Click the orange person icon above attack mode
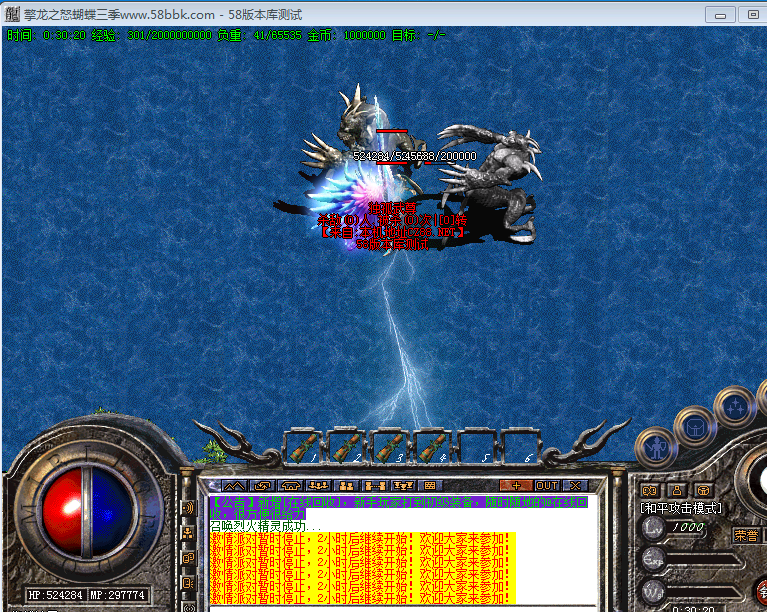Image resolution: width=767 pixels, height=612 pixels. pyautogui.click(x=677, y=490)
